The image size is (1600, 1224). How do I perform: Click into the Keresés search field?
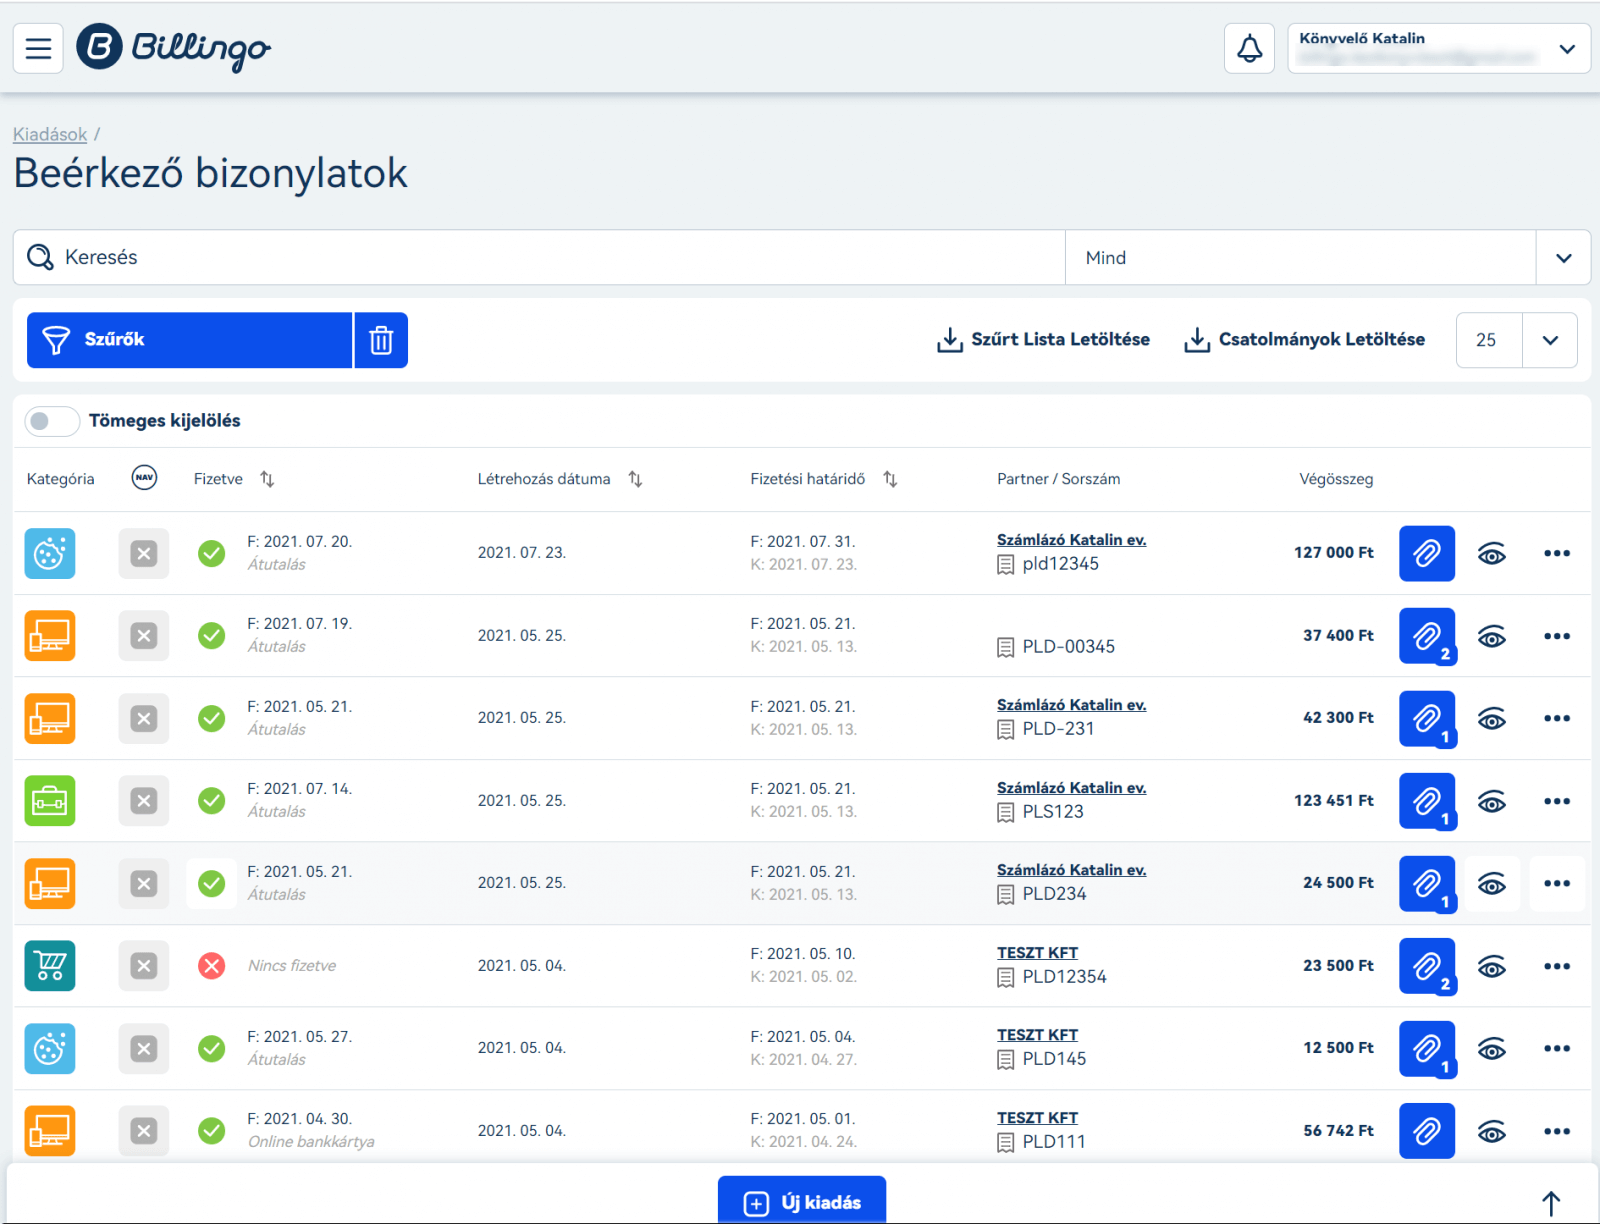[x=540, y=258]
